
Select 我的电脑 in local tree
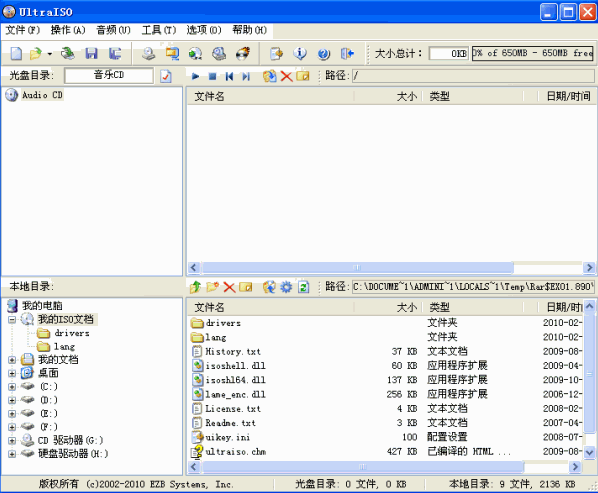coord(42,305)
